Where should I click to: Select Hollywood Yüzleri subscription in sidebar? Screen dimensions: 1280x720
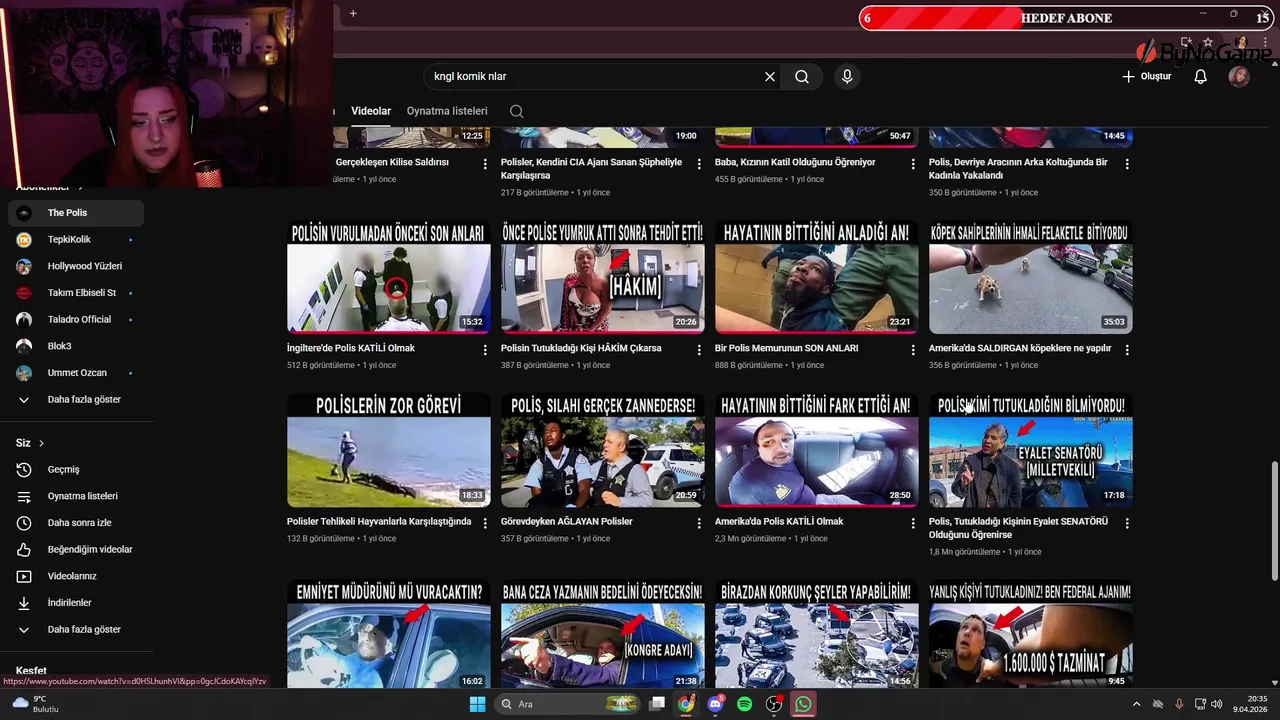pos(76,266)
